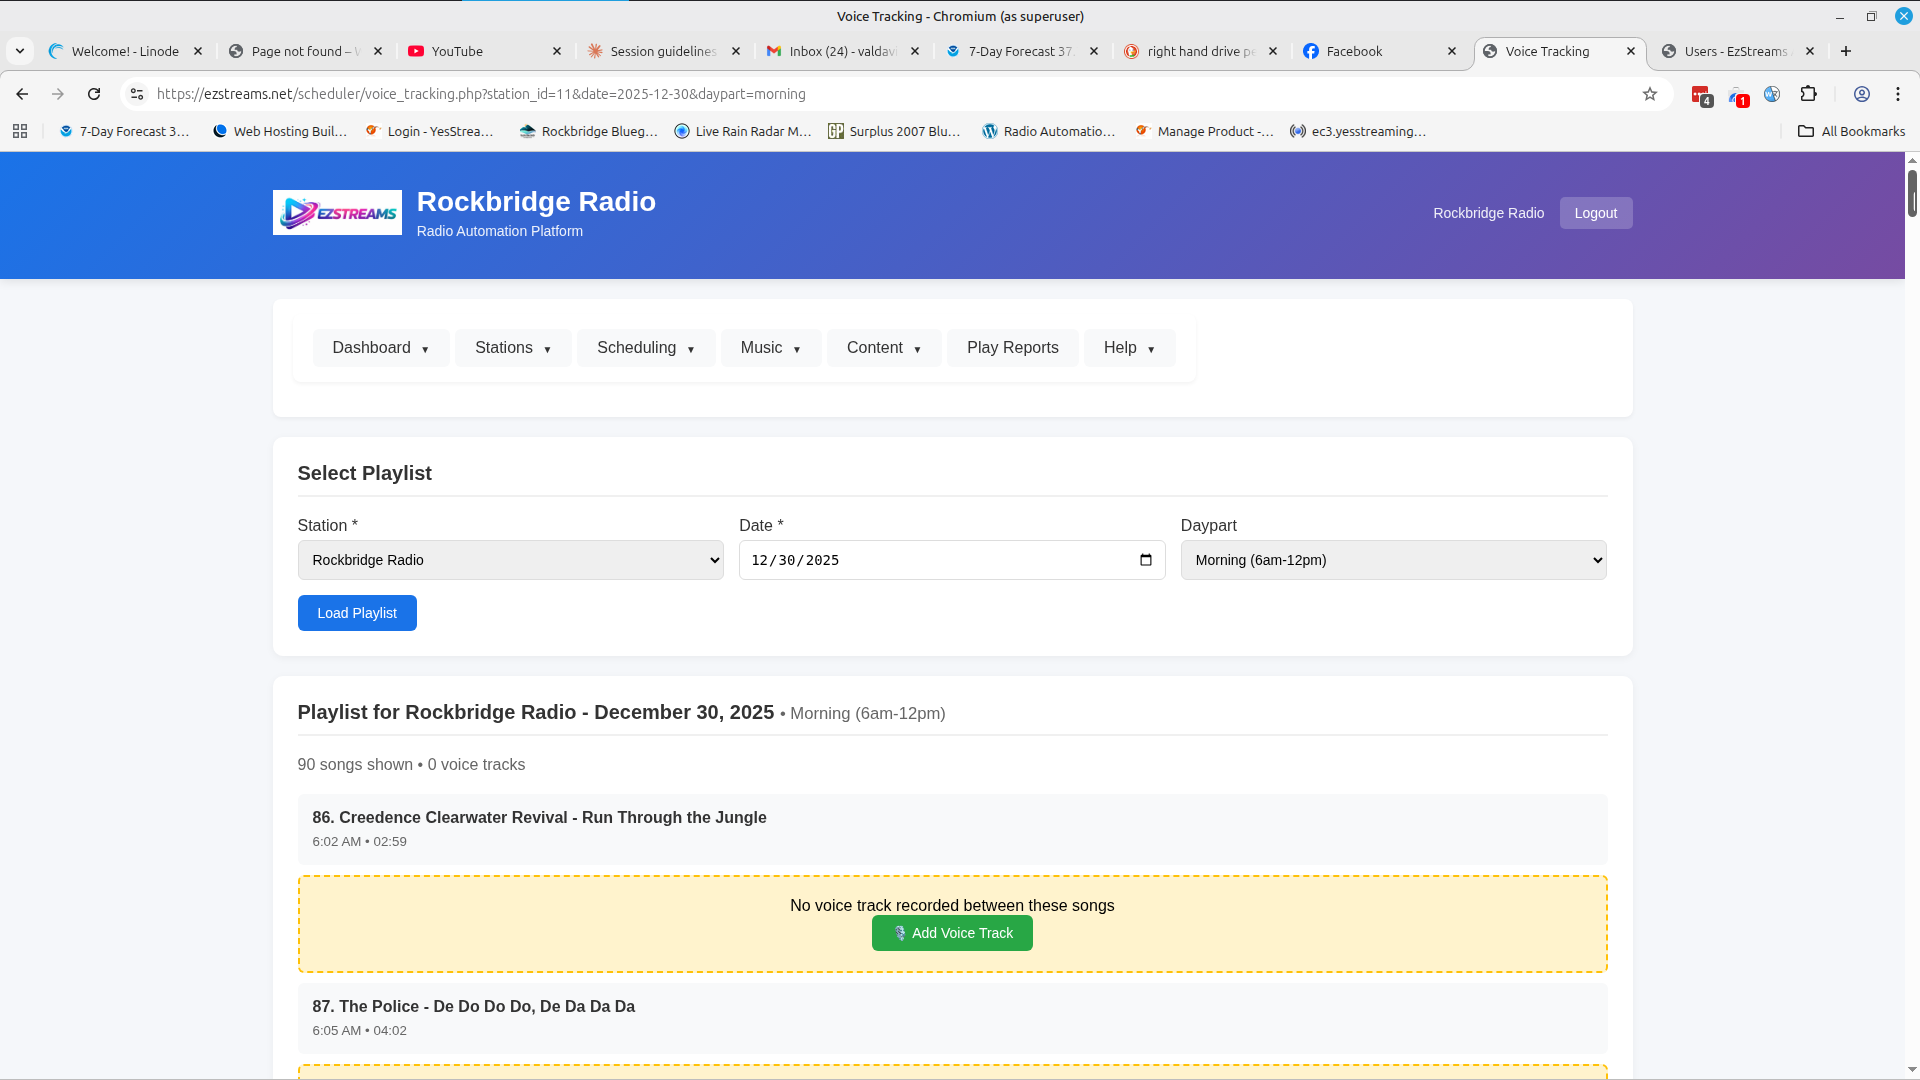Bookmark this page using the star icon
Screen dimensions: 1920x1080
click(x=1650, y=93)
